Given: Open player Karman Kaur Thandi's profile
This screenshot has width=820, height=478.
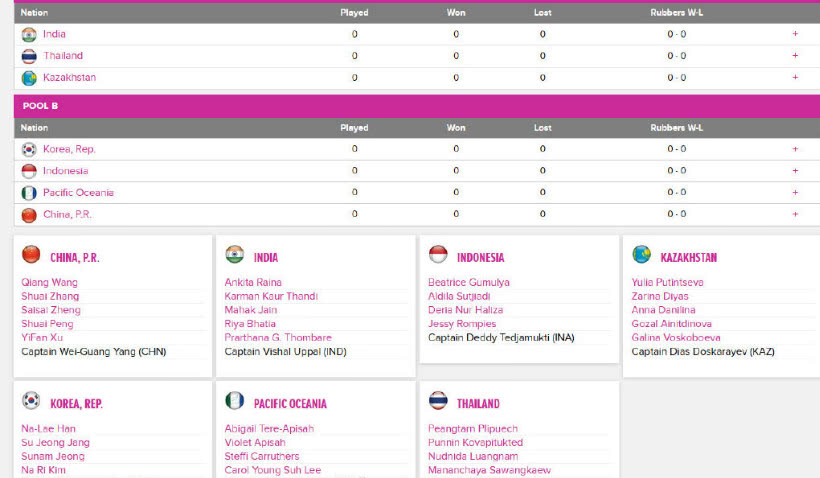Looking at the screenshot, I should [271, 296].
